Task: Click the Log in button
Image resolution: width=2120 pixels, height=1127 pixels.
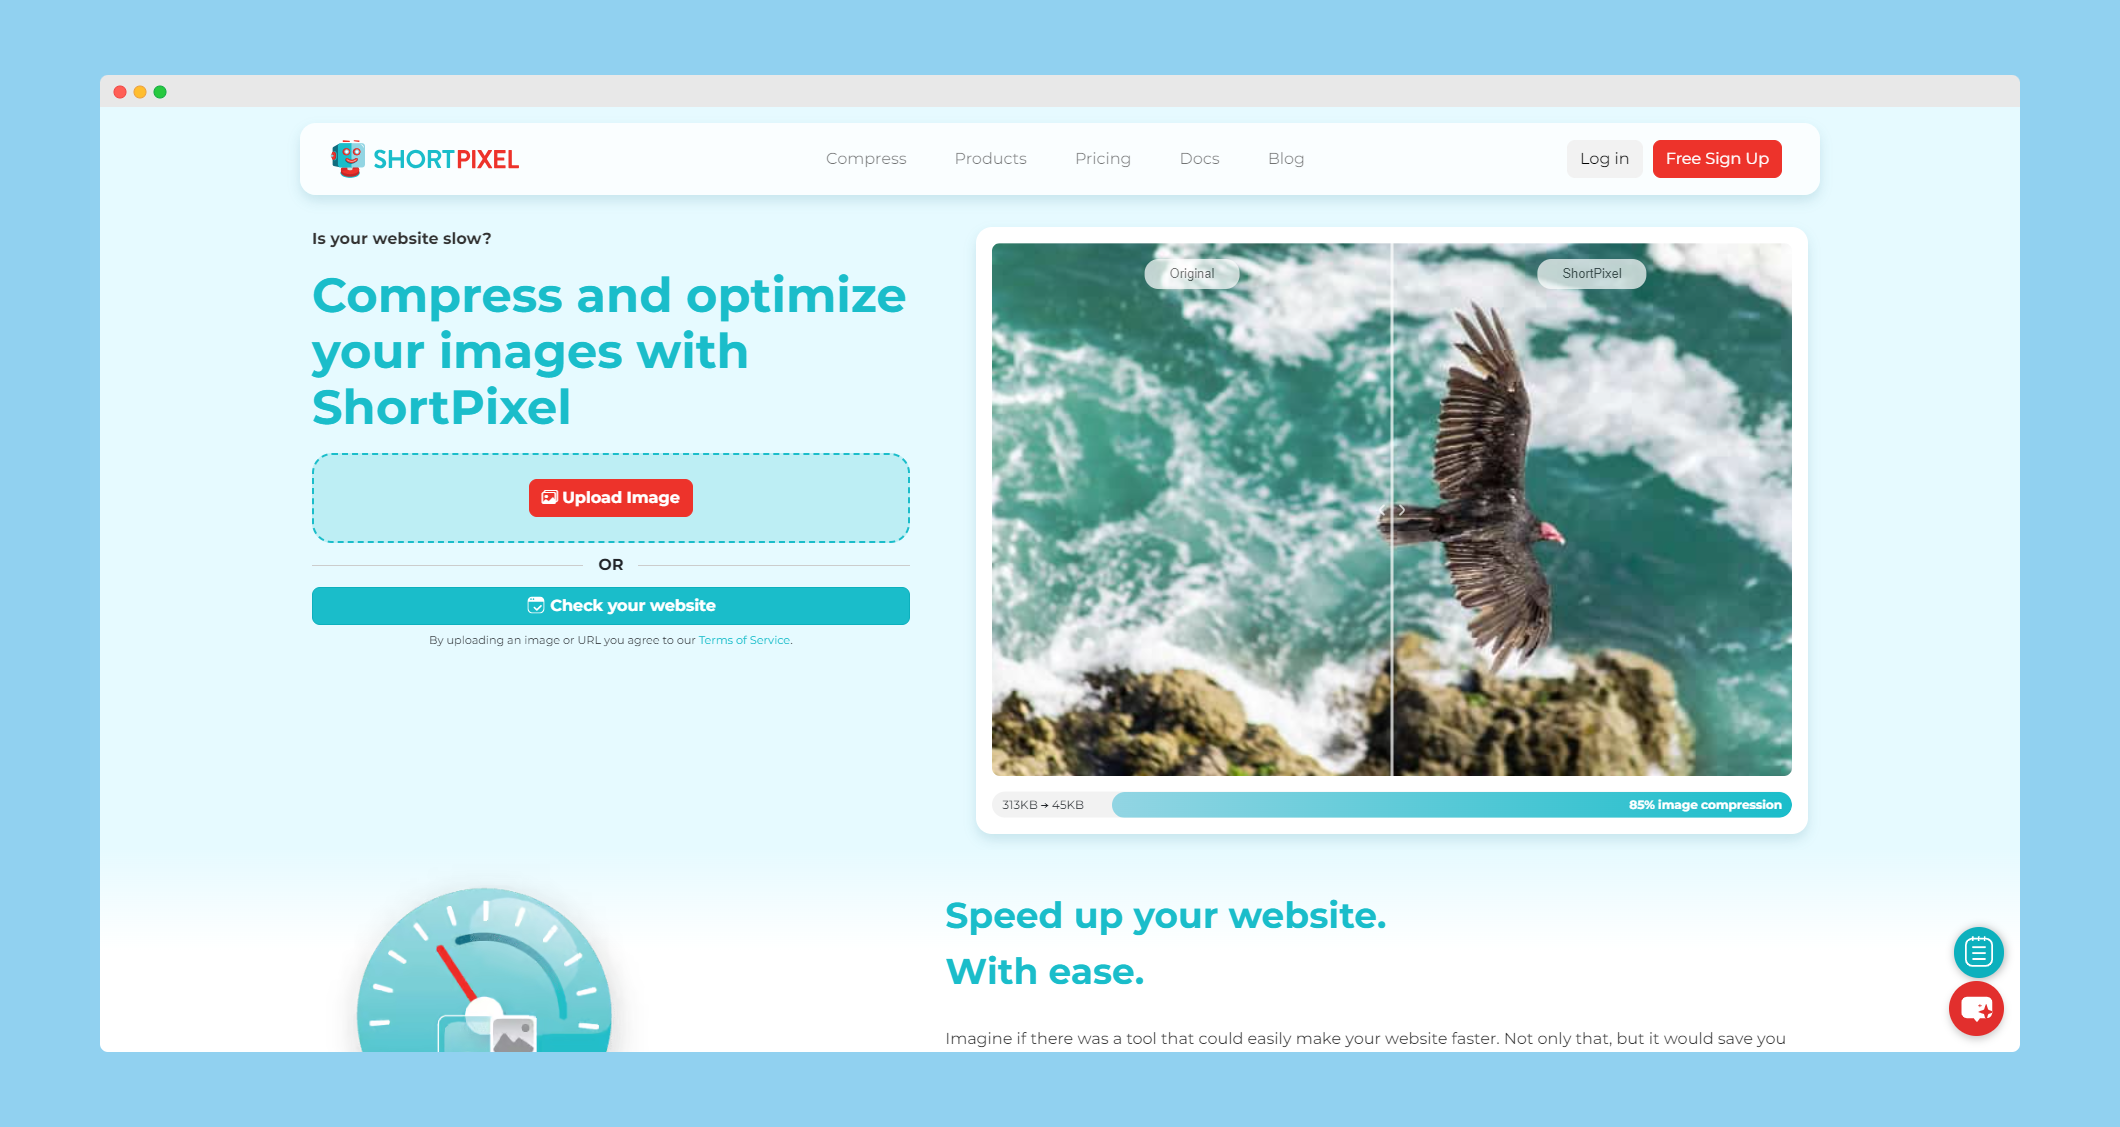Action: pos(1603,158)
